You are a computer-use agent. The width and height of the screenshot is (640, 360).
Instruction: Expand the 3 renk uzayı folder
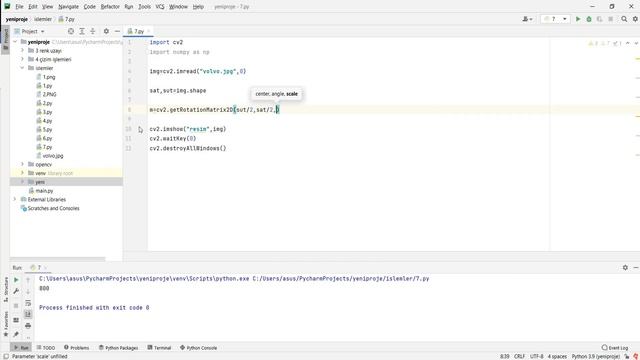[22, 51]
